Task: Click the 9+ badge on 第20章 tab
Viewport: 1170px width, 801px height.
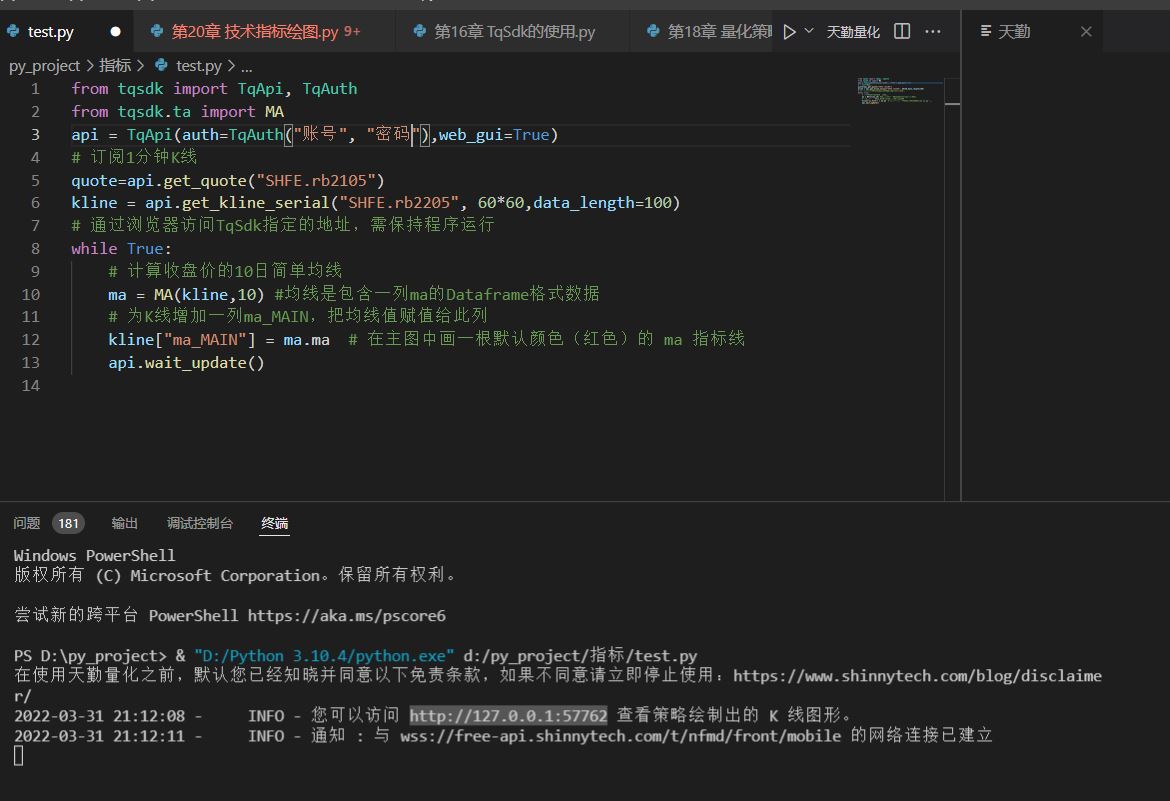Action: (352, 31)
